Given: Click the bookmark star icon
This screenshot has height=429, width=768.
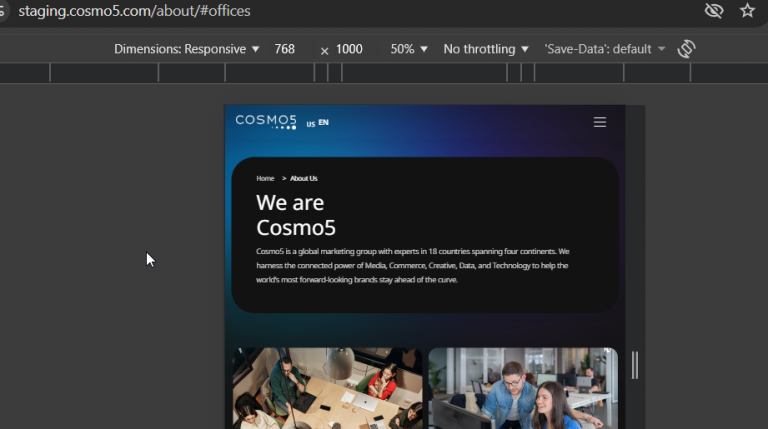Looking at the screenshot, I should pyautogui.click(x=747, y=10).
